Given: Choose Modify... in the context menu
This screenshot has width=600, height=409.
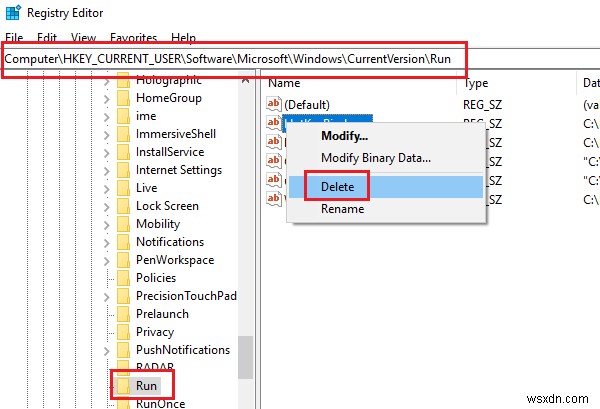Looking at the screenshot, I should 344,136.
